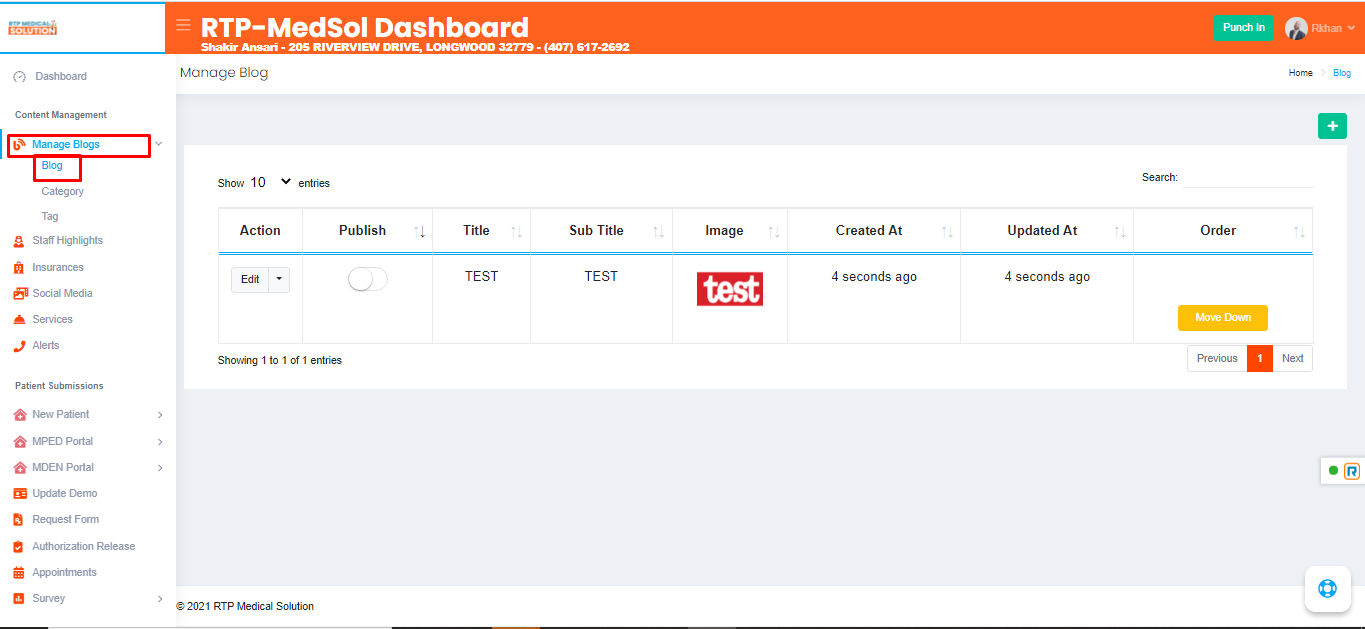Click the Request Form icon

pyautogui.click(x=19, y=520)
